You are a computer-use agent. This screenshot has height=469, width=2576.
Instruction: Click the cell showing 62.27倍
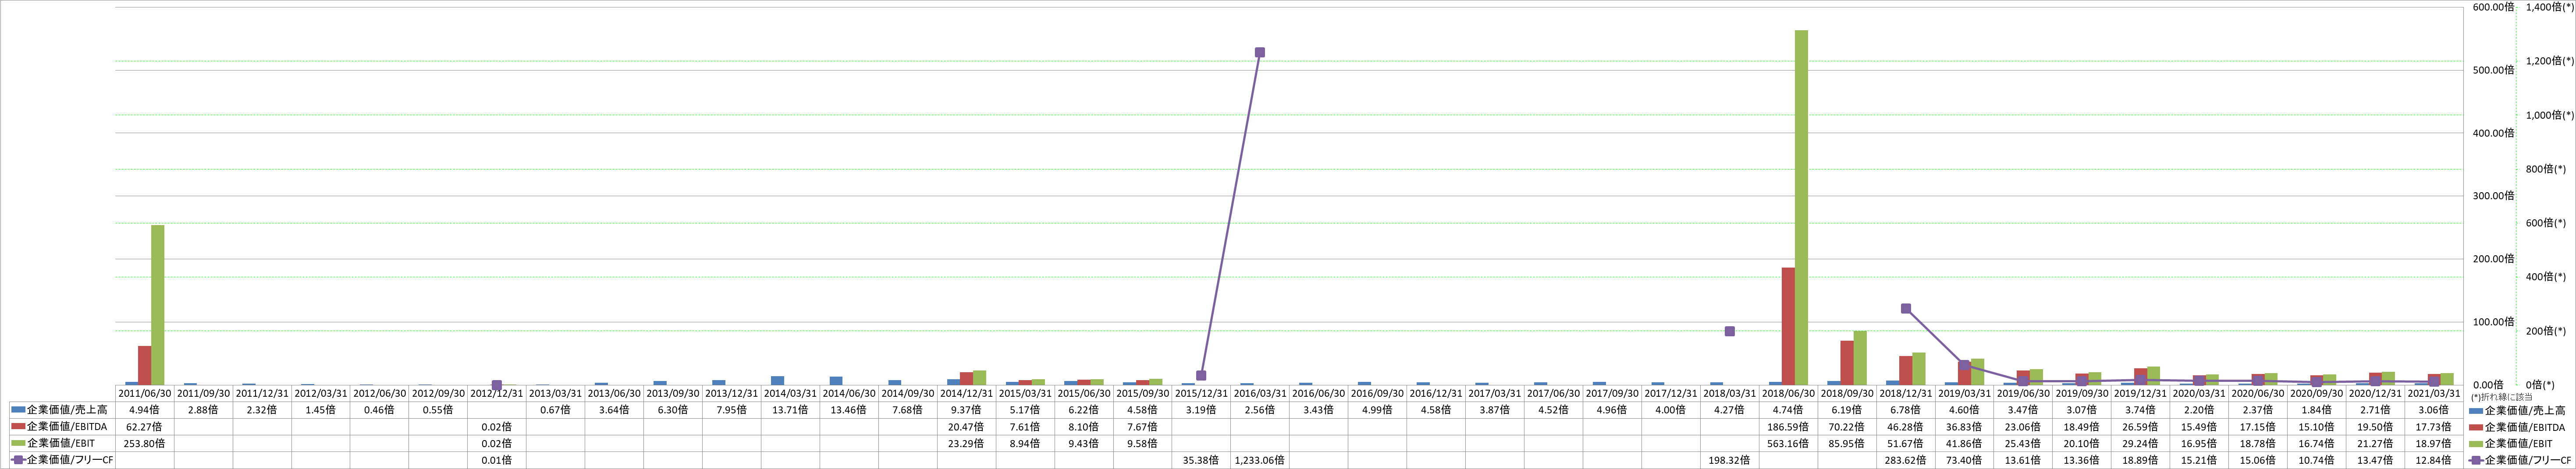145,426
